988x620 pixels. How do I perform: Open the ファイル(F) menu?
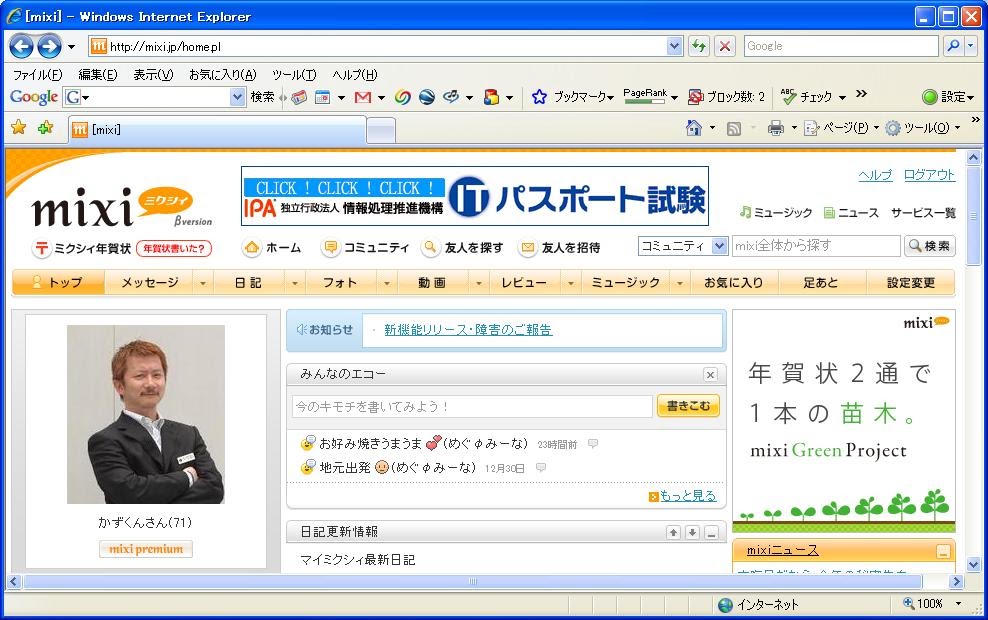(38, 75)
